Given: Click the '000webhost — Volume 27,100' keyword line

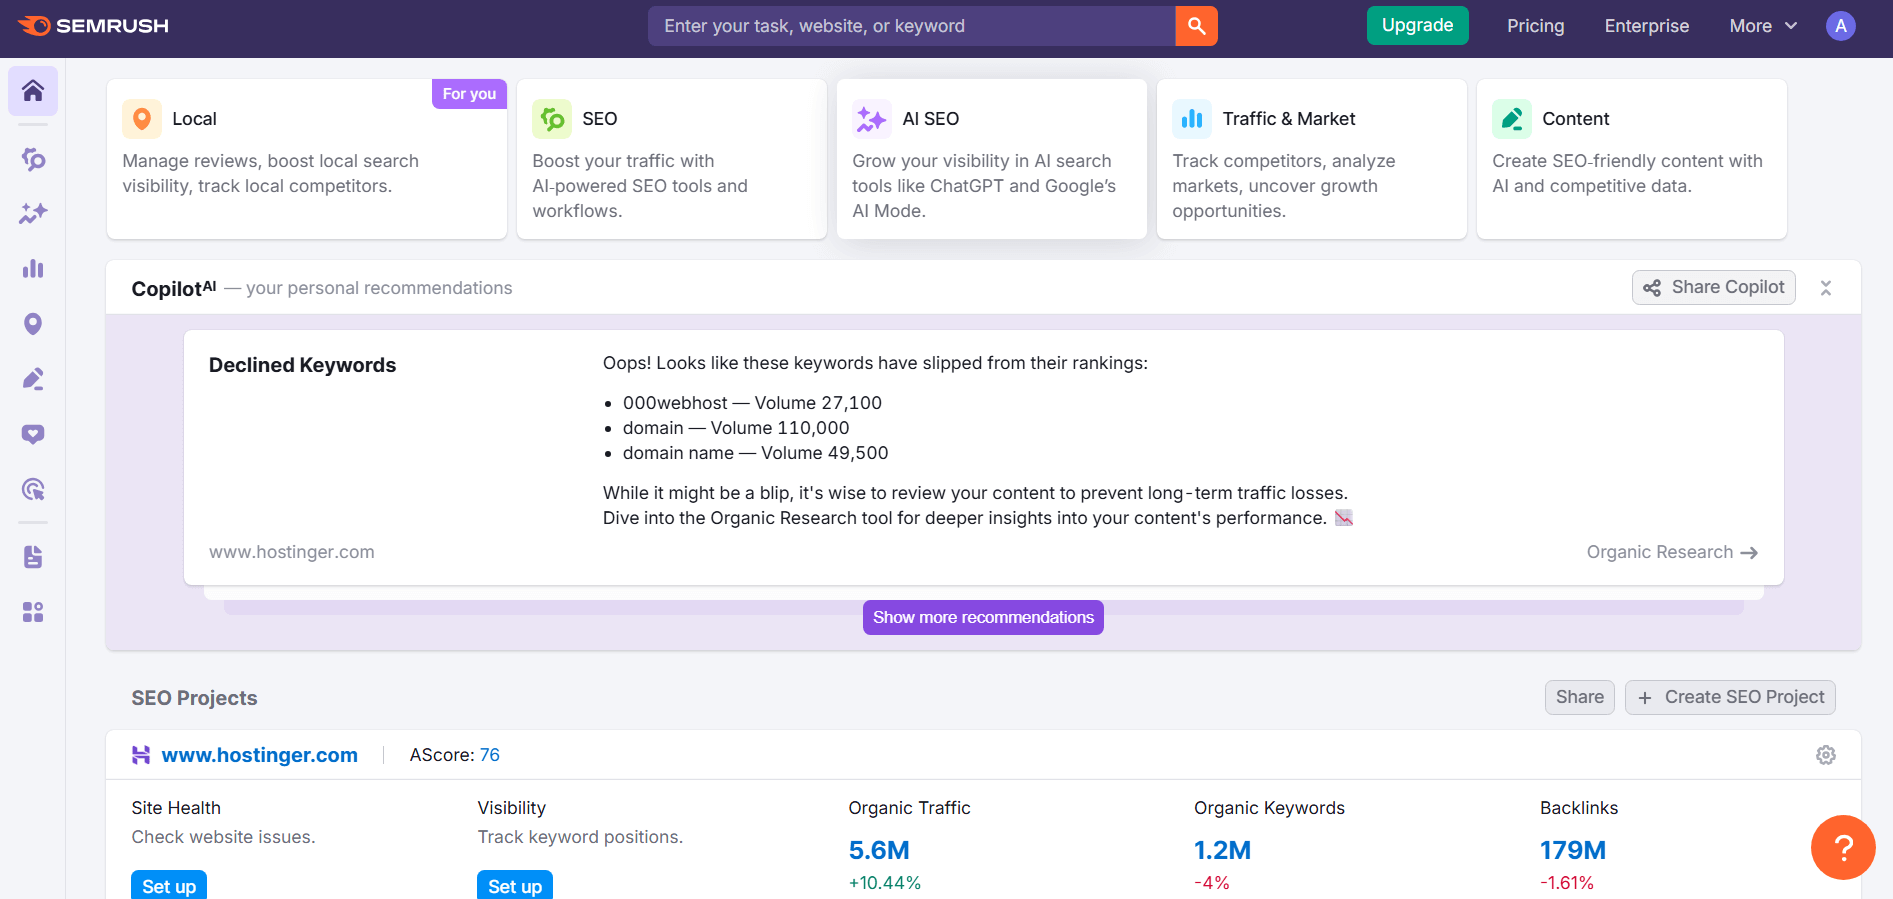Looking at the screenshot, I should (752, 403).
